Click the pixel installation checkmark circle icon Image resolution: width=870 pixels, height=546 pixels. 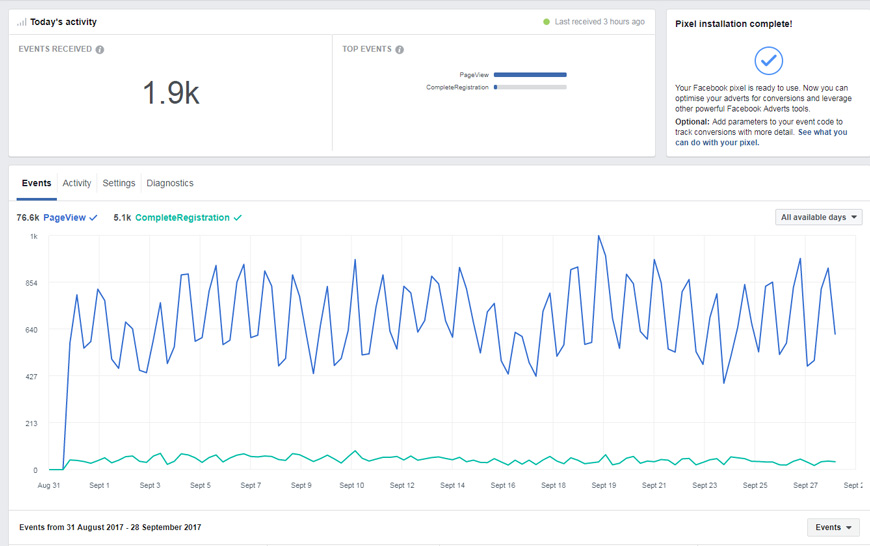[768, 60]
